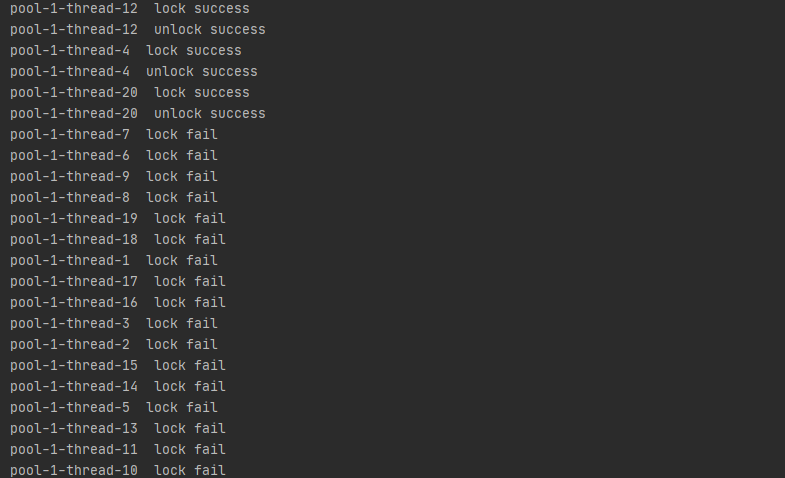This screenshot has width=785, height=478.
Task: Click the pool-1-thread-19 lock fail line
Action: 118,219
